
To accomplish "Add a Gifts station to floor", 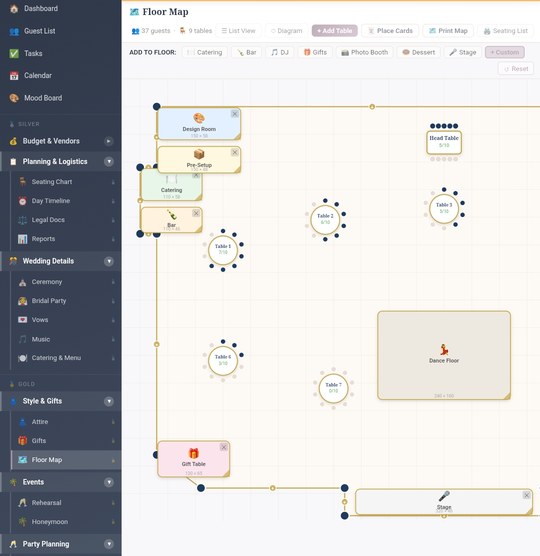I will click(315, 52).
